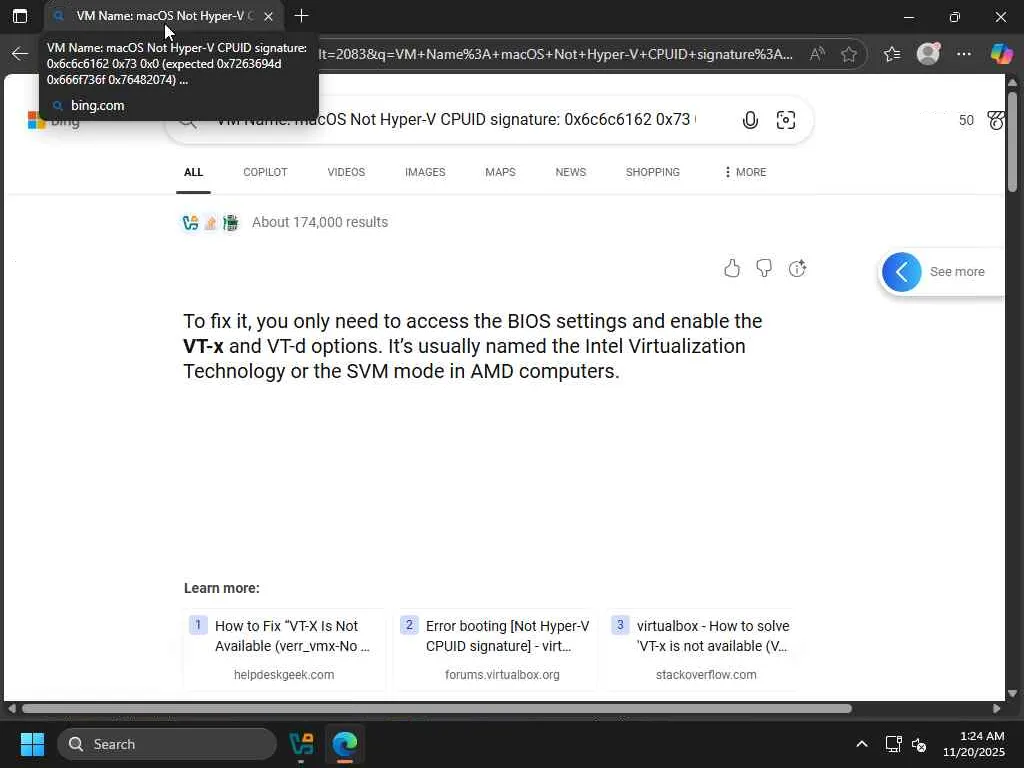Open the network status tray icon
1024x768 pixels.
click(x=893, y=744)
